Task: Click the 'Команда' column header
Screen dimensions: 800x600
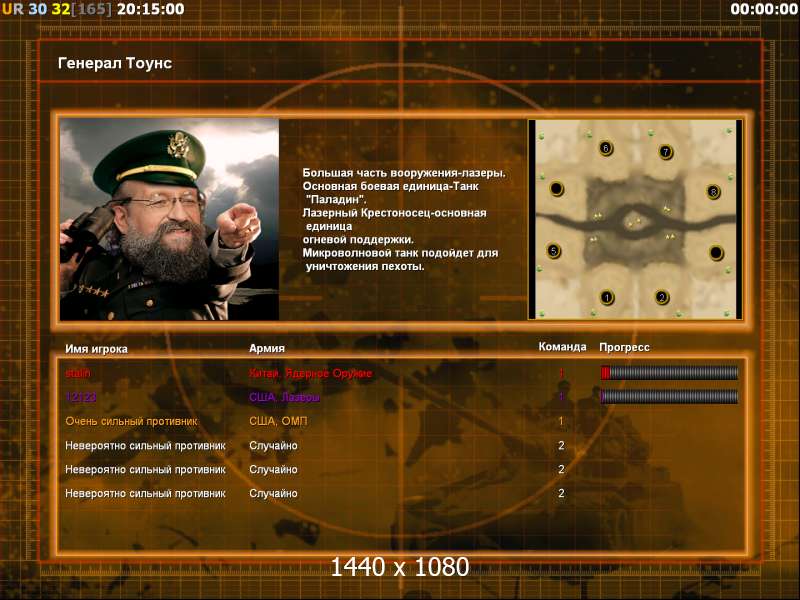Action: coord(562,347)
